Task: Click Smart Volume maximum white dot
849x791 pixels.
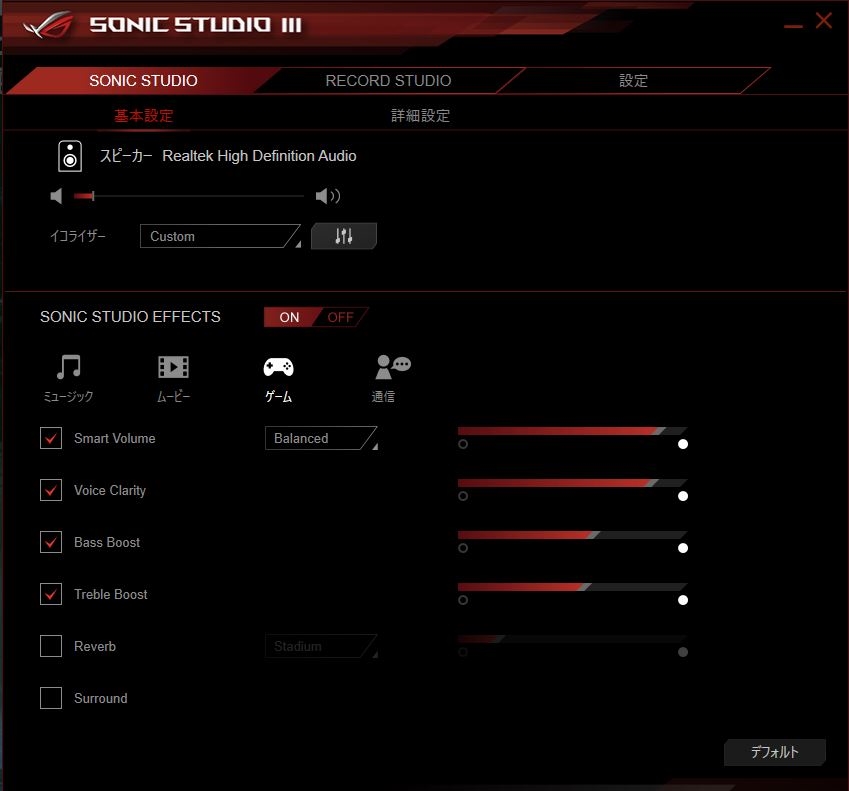Action: tap(683, 444)
